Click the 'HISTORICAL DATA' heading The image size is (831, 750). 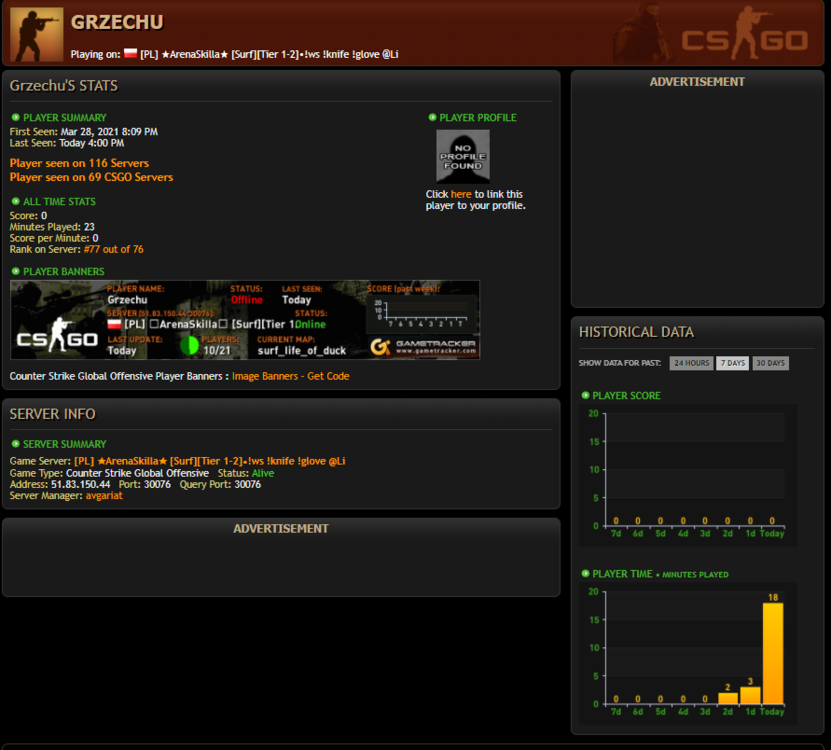click(636, 332)
